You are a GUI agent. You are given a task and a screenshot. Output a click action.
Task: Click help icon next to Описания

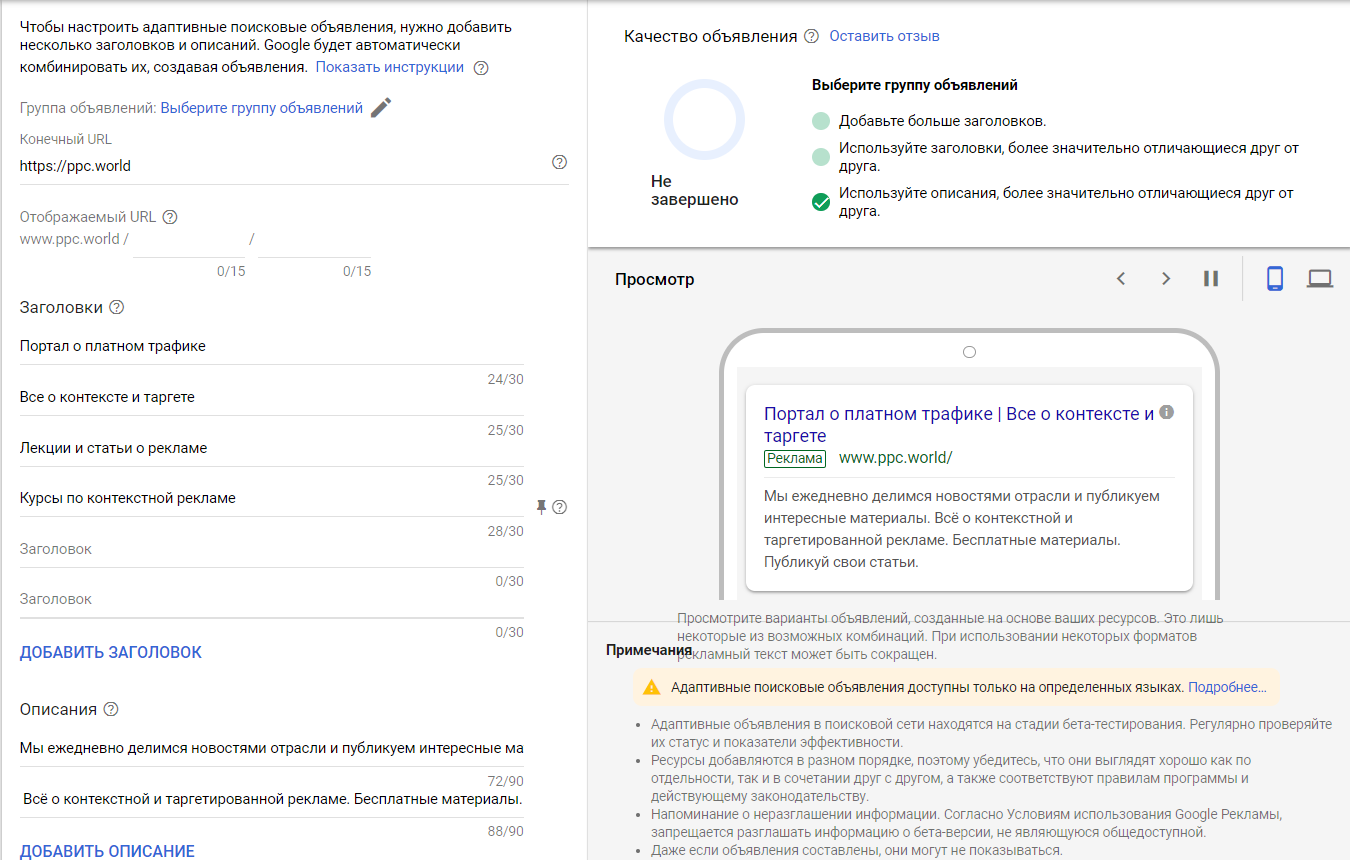coord(111,709)
